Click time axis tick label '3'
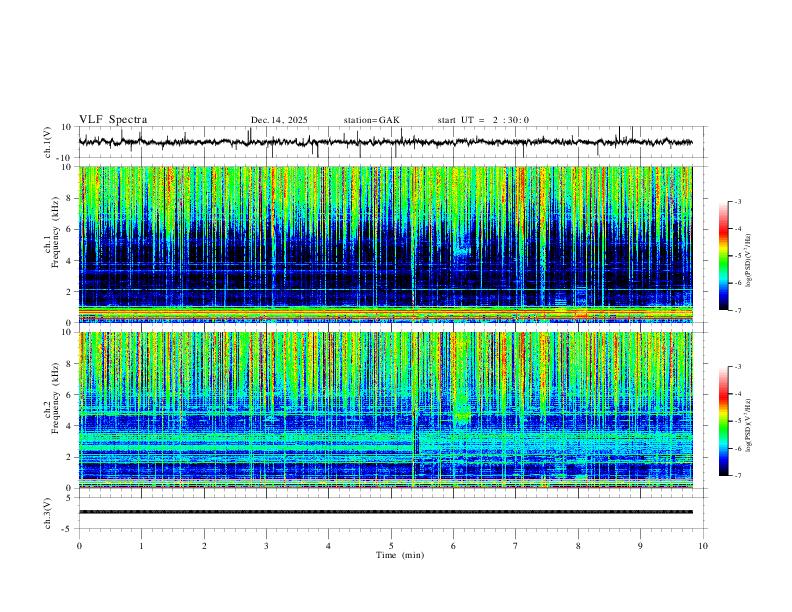792x612 pixels. [266, 546]
